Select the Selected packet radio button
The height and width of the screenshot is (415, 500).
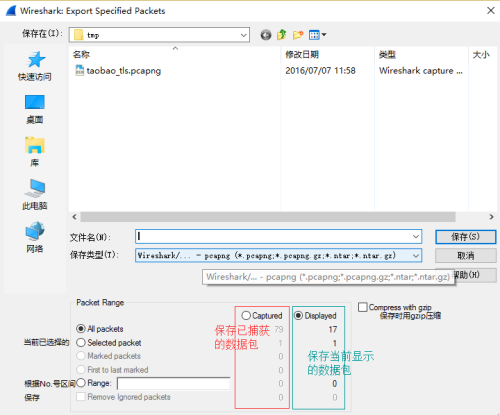pyautogui.click(x=81, y=343)
